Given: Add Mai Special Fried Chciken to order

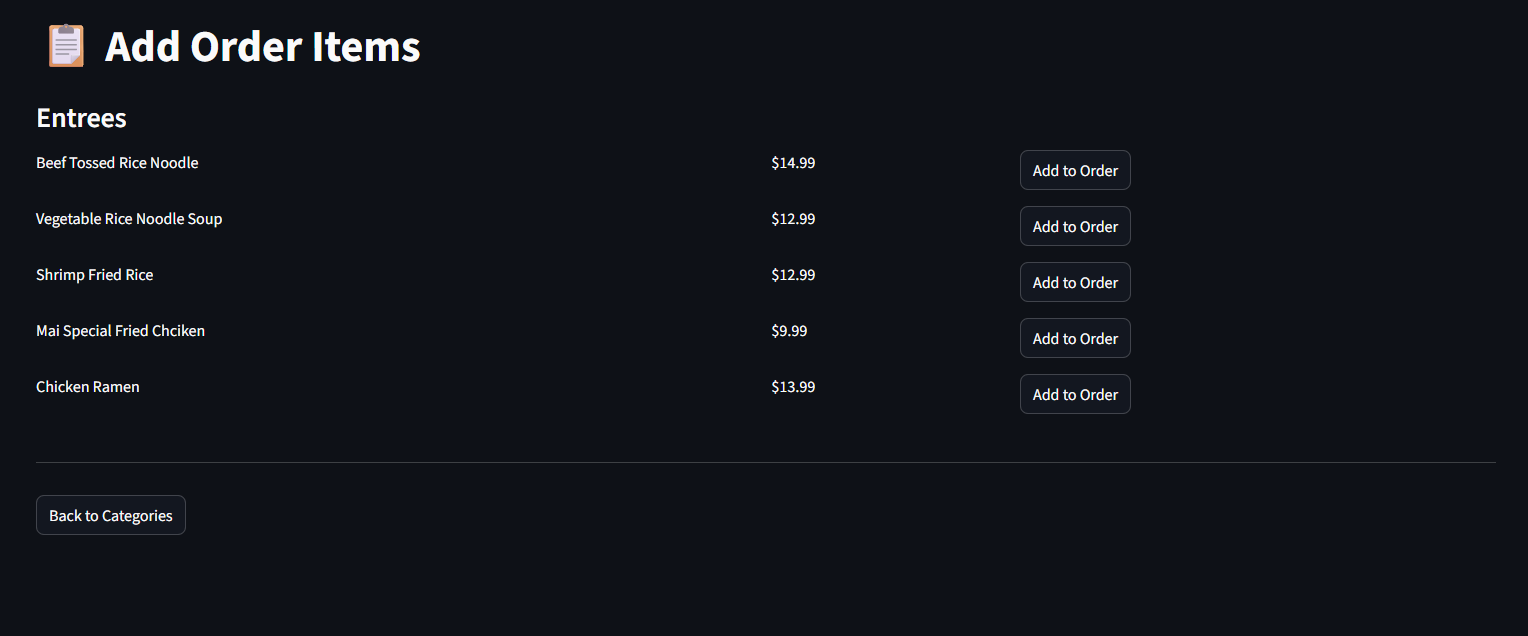Looking at the screenshot, I should pos(1075,338).
